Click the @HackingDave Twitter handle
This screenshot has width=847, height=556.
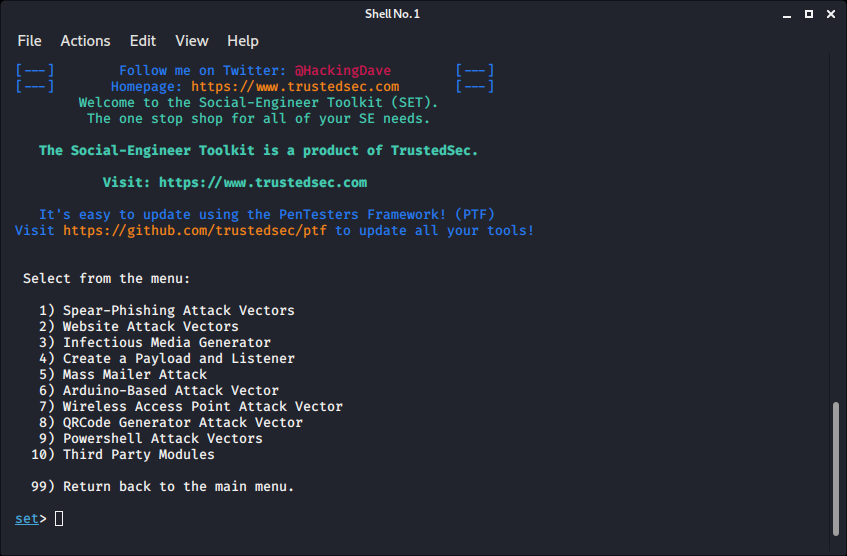click(342, 71)
